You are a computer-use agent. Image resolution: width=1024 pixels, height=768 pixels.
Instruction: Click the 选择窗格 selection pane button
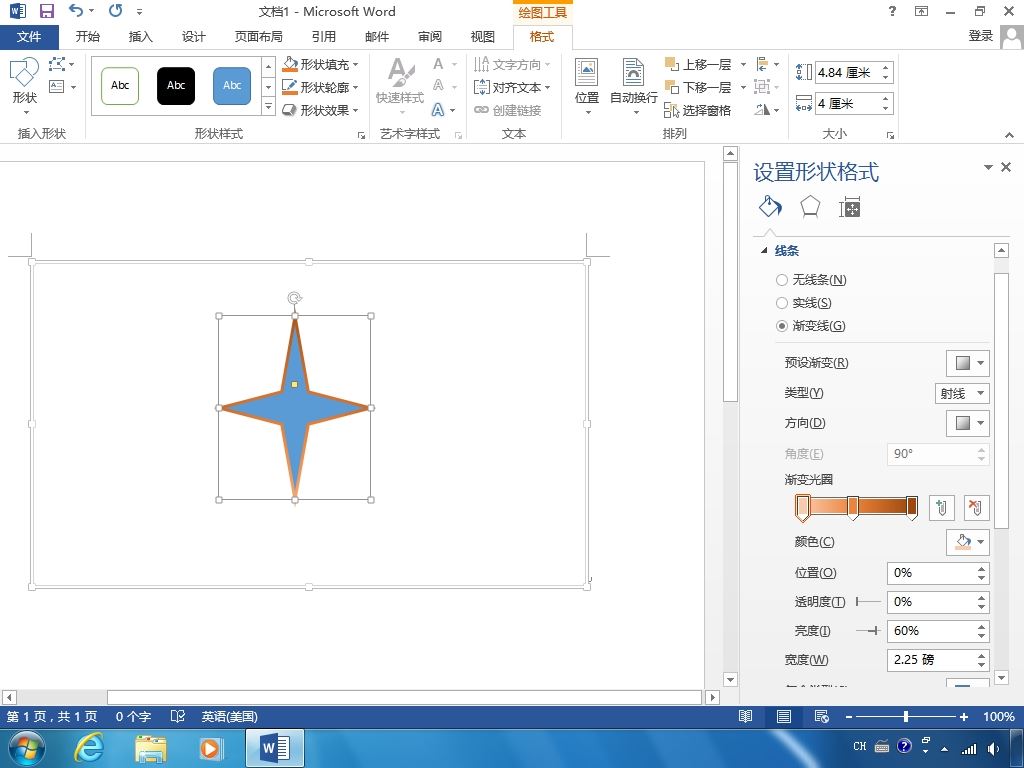pyautogui.click(x=698, y=110)
